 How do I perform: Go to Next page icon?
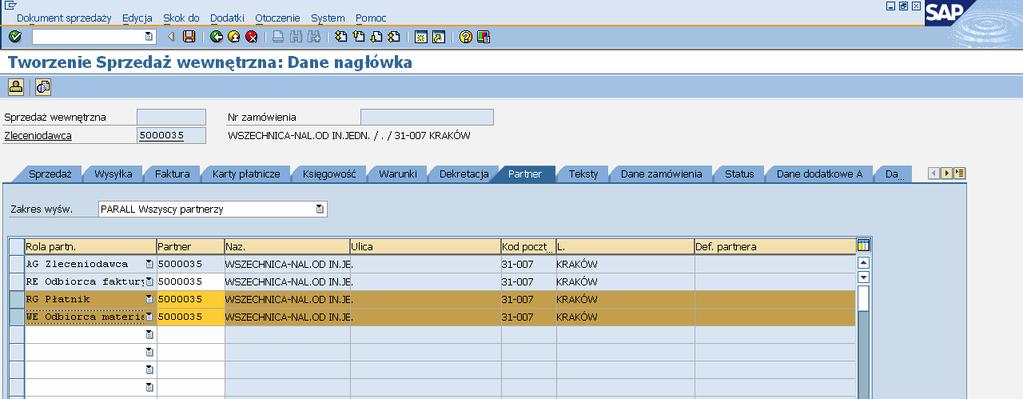coord(376,37)
